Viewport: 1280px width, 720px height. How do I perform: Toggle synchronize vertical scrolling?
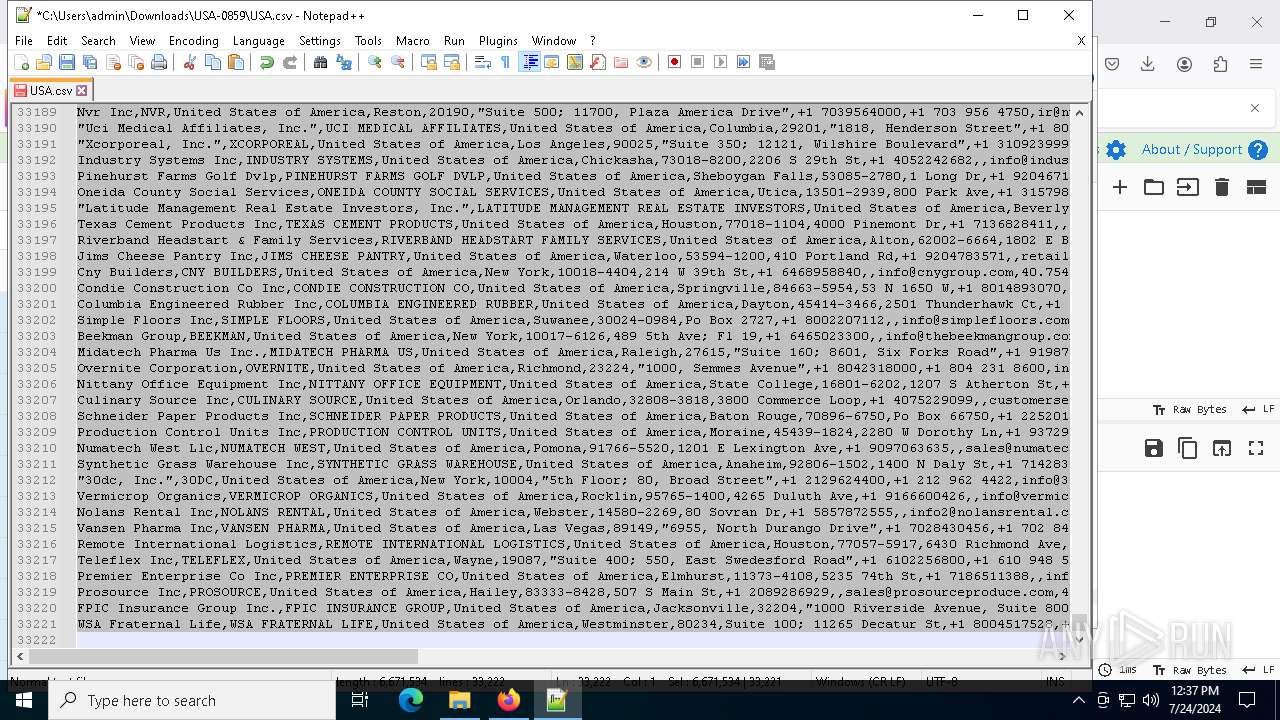click(428, 62)
